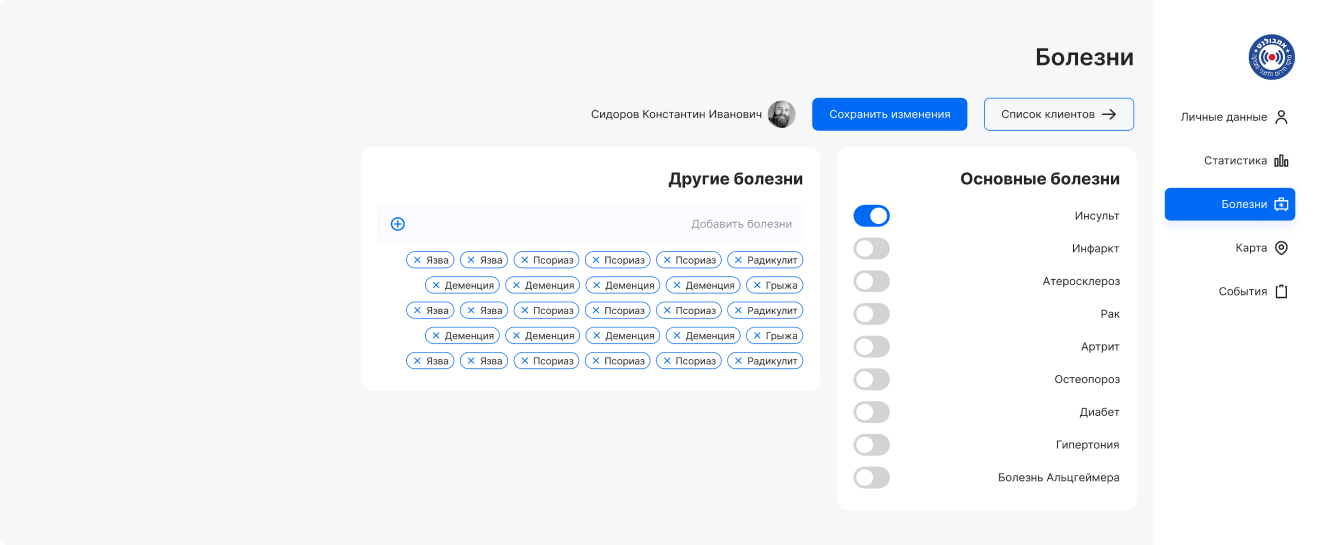1340x545 pixels.
Task: Enable the Диабет toggle
Action: 871,412
